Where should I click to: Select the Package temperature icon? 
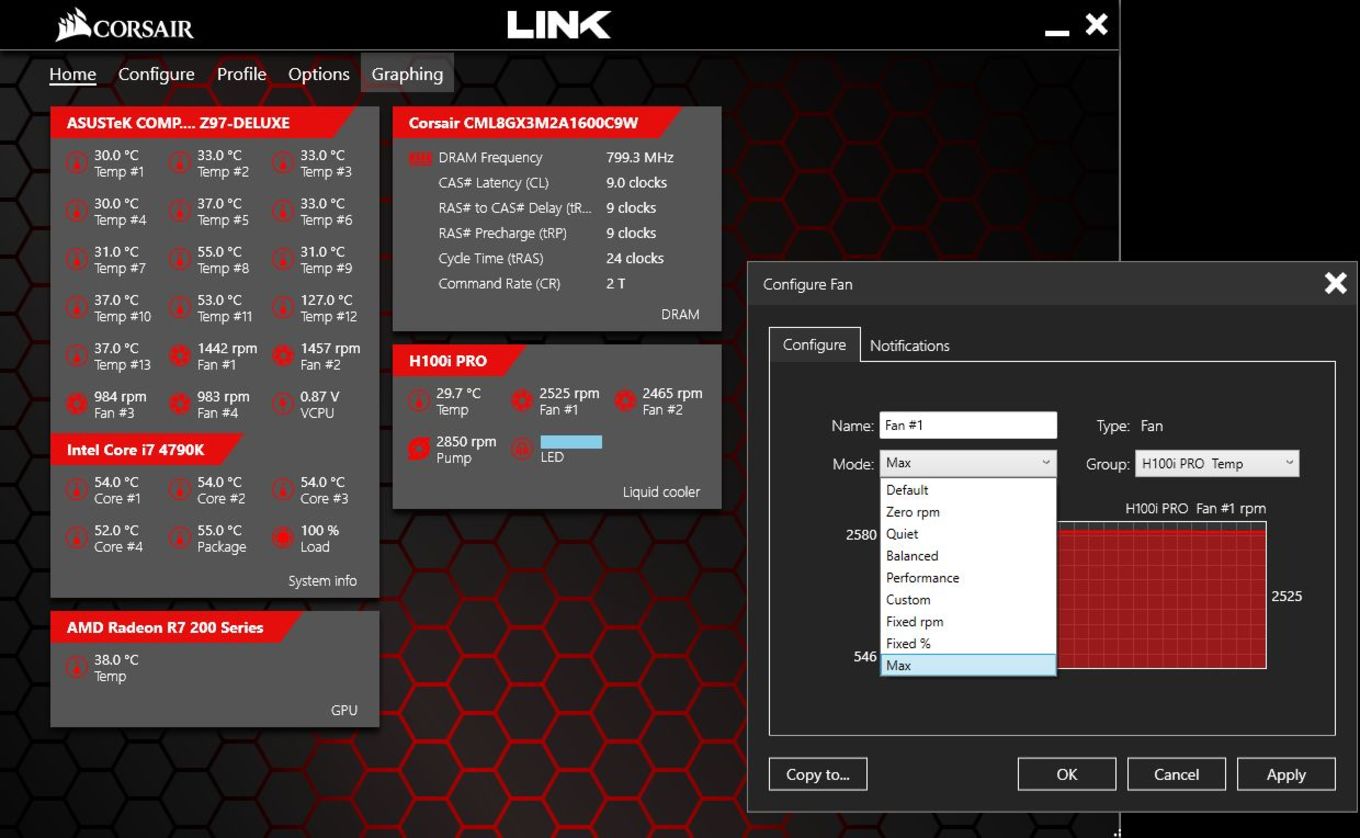coord(179,538)
